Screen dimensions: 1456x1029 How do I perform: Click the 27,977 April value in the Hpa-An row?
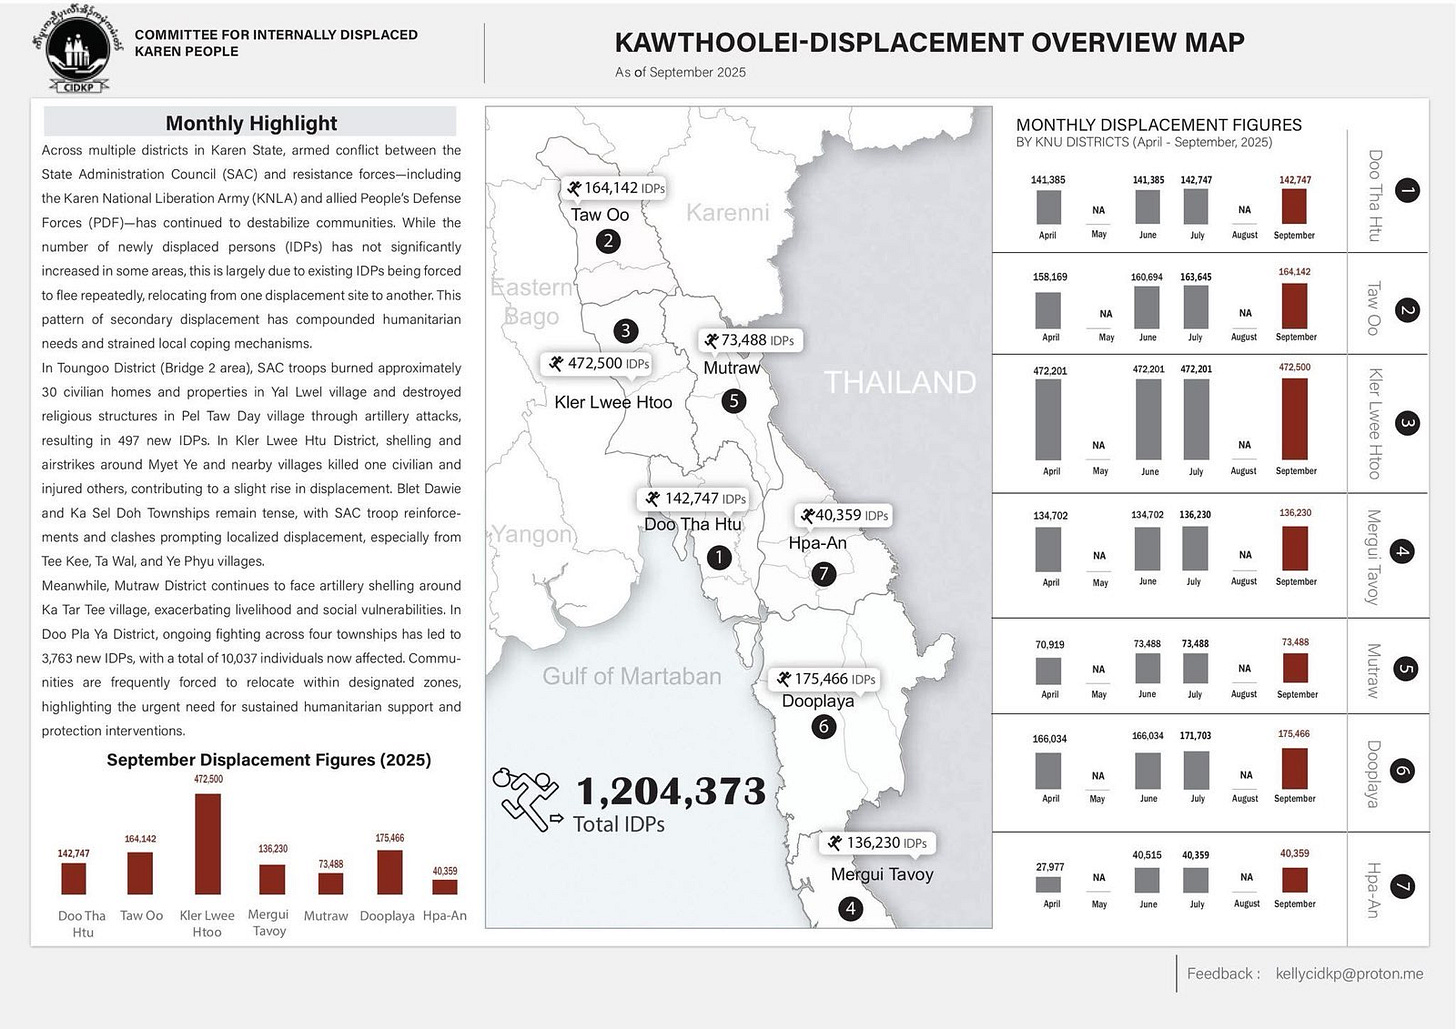(1050, 867)
